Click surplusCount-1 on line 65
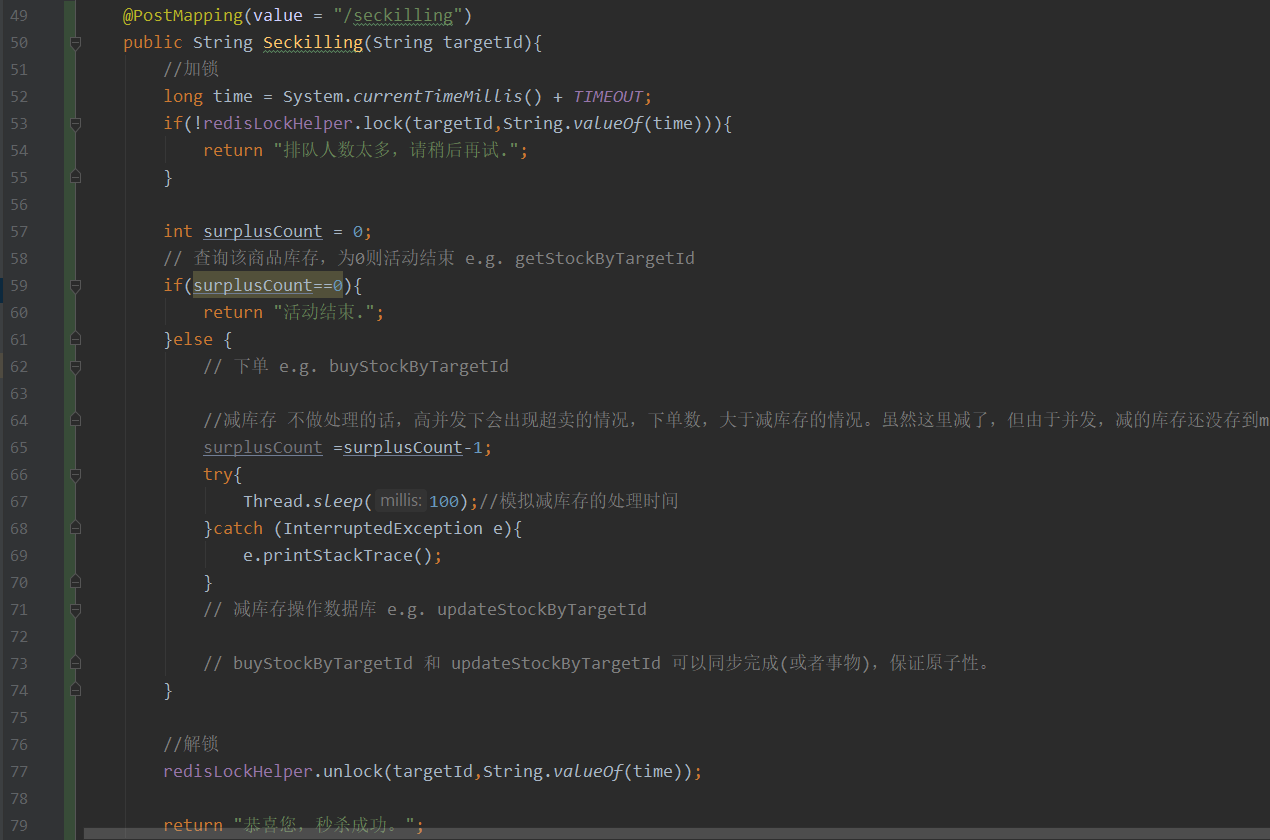 413,448
